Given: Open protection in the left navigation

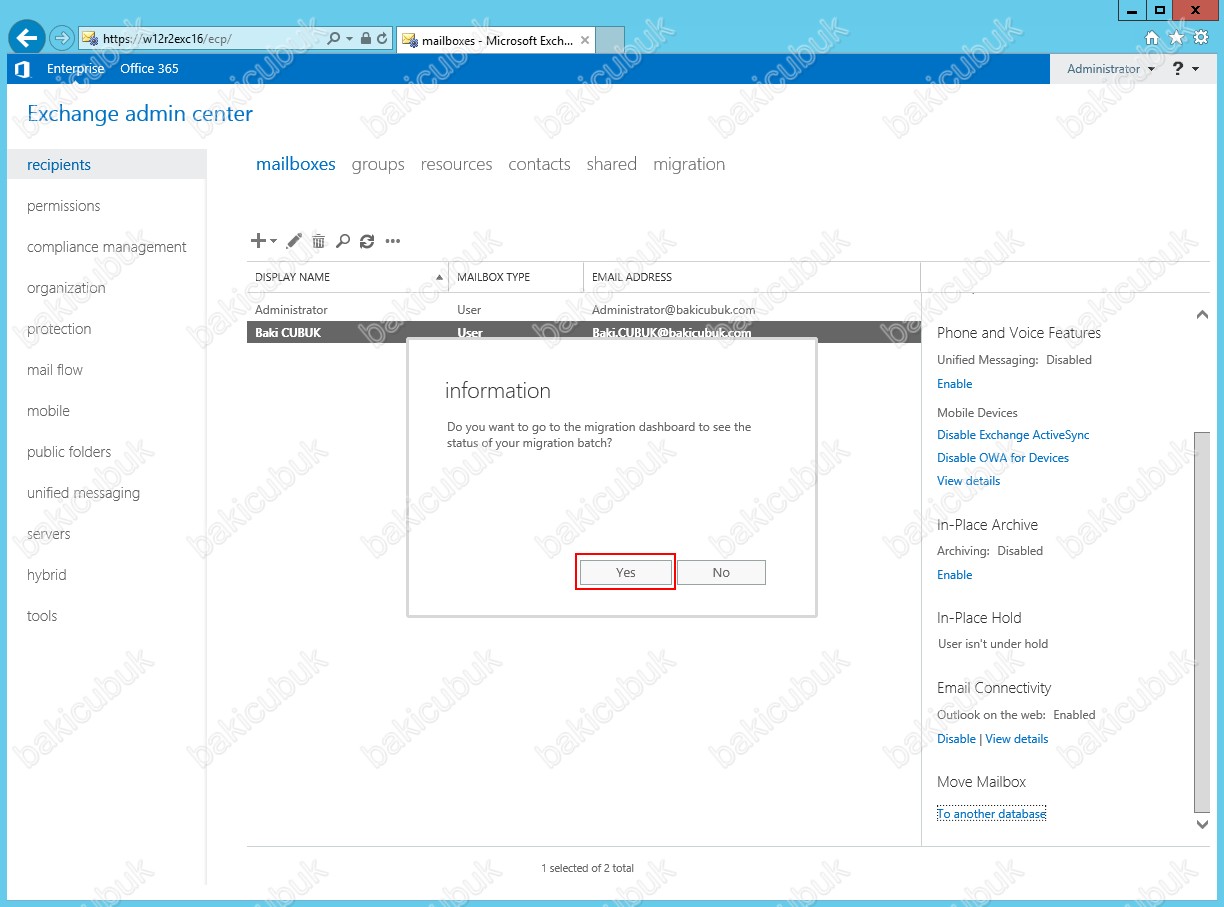Looking at the screenshot, I should [59, 329].
